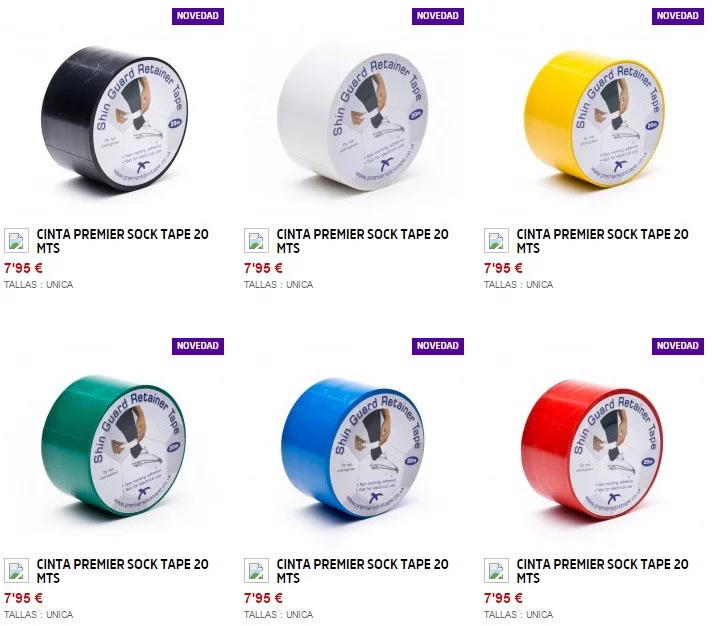
Task: Click the 7'95 € price under the yellow tape
Action: point(503,268)
